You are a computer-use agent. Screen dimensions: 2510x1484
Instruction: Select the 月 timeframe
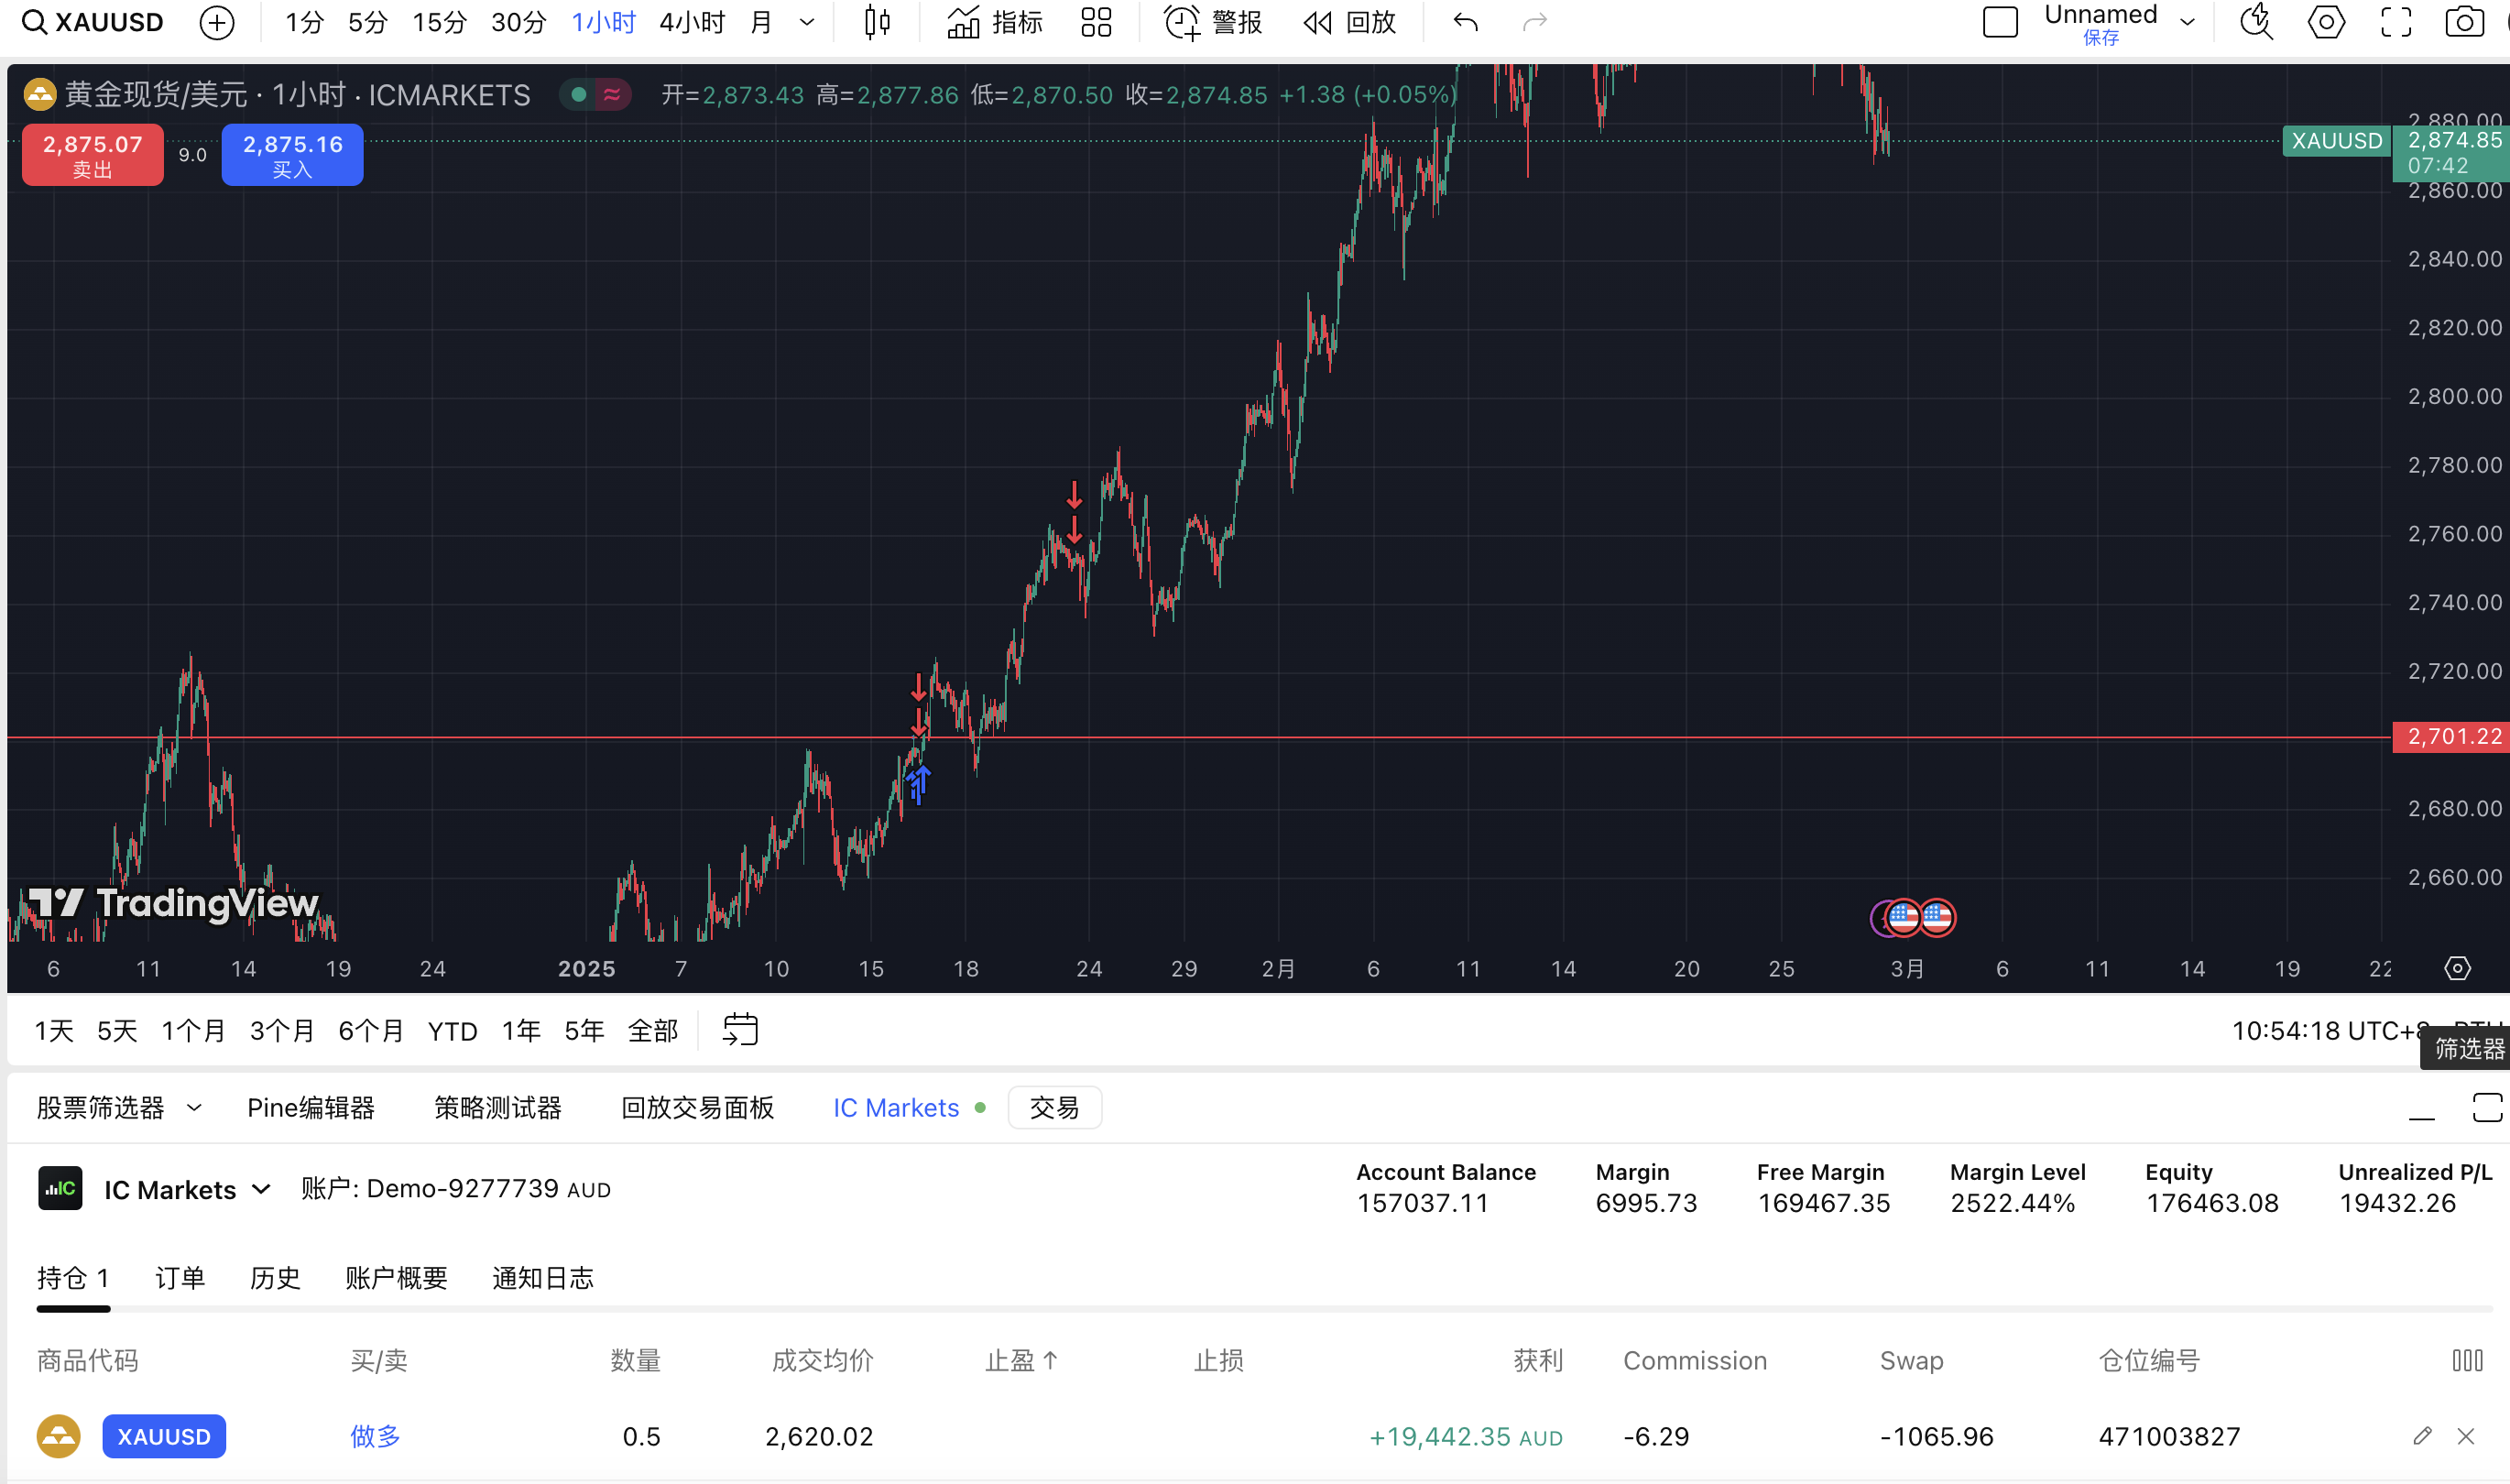[761, 22]
